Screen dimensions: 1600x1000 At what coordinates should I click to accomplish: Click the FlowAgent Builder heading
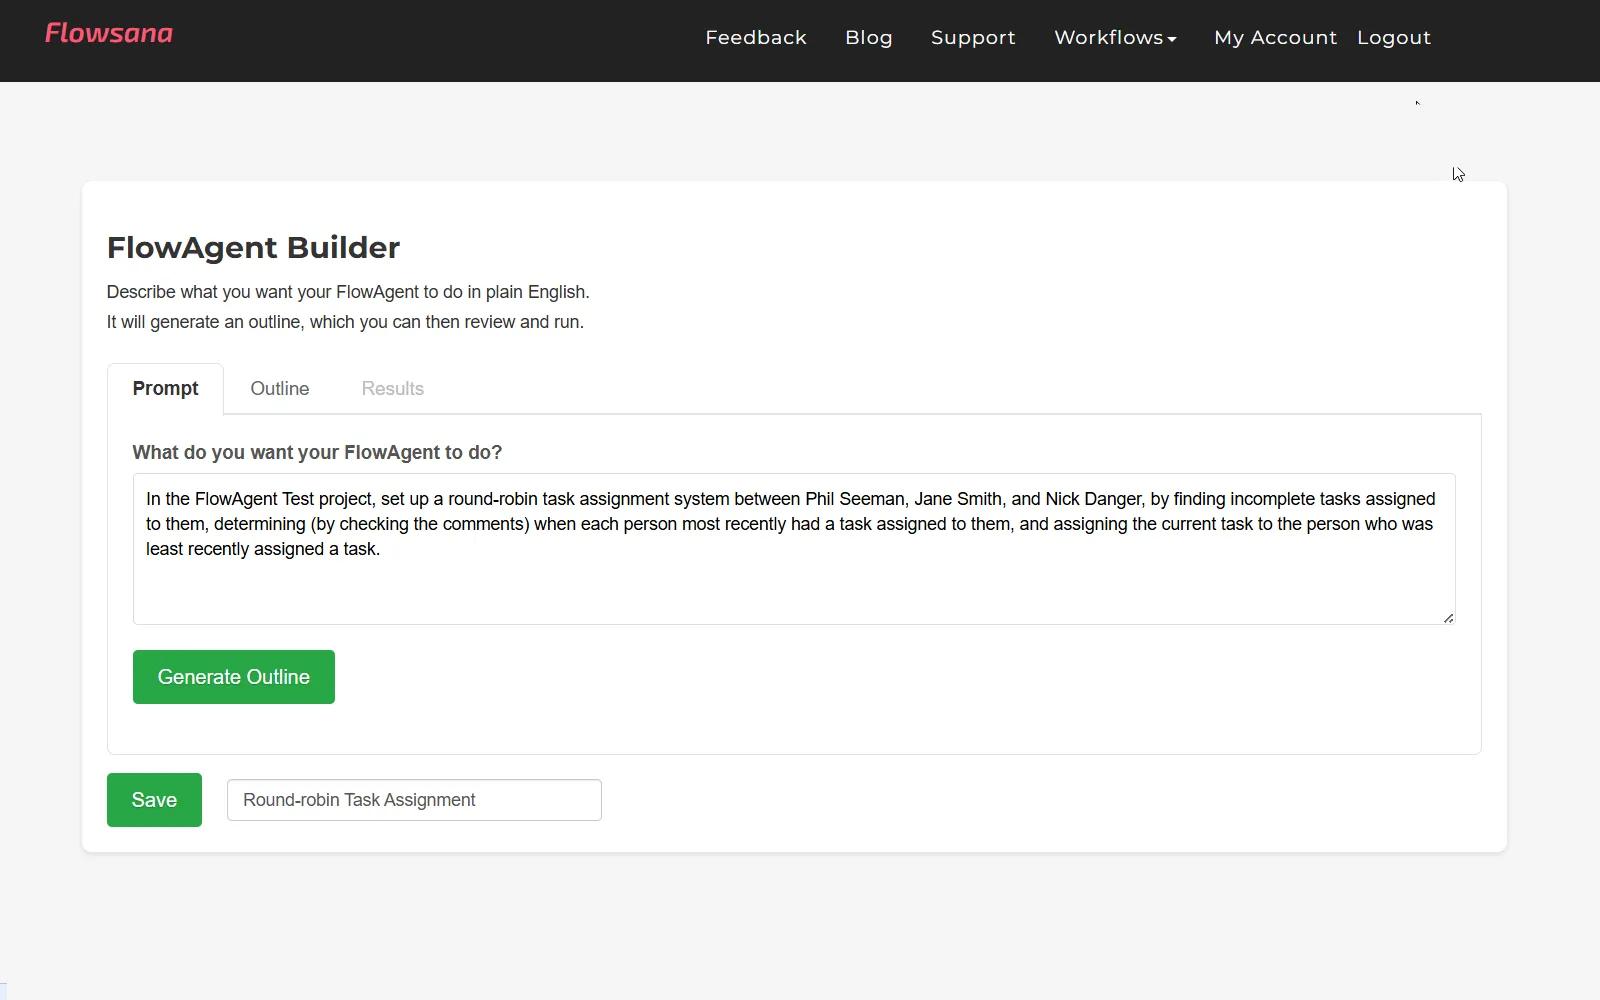click(x=253, y=248)
